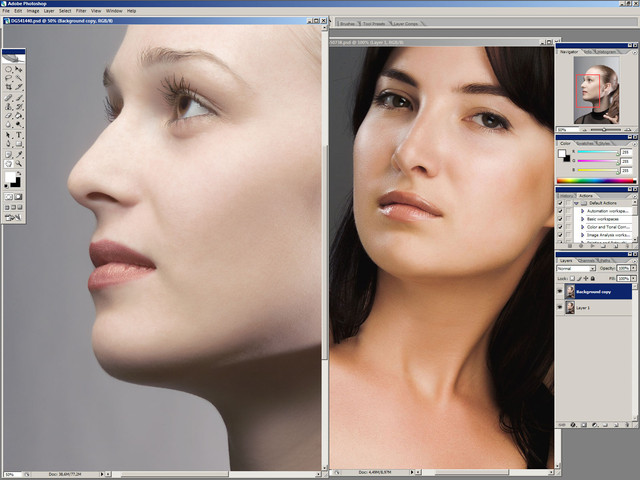
Task: Select the Paint Bucket tool
Action: point(19,116)
